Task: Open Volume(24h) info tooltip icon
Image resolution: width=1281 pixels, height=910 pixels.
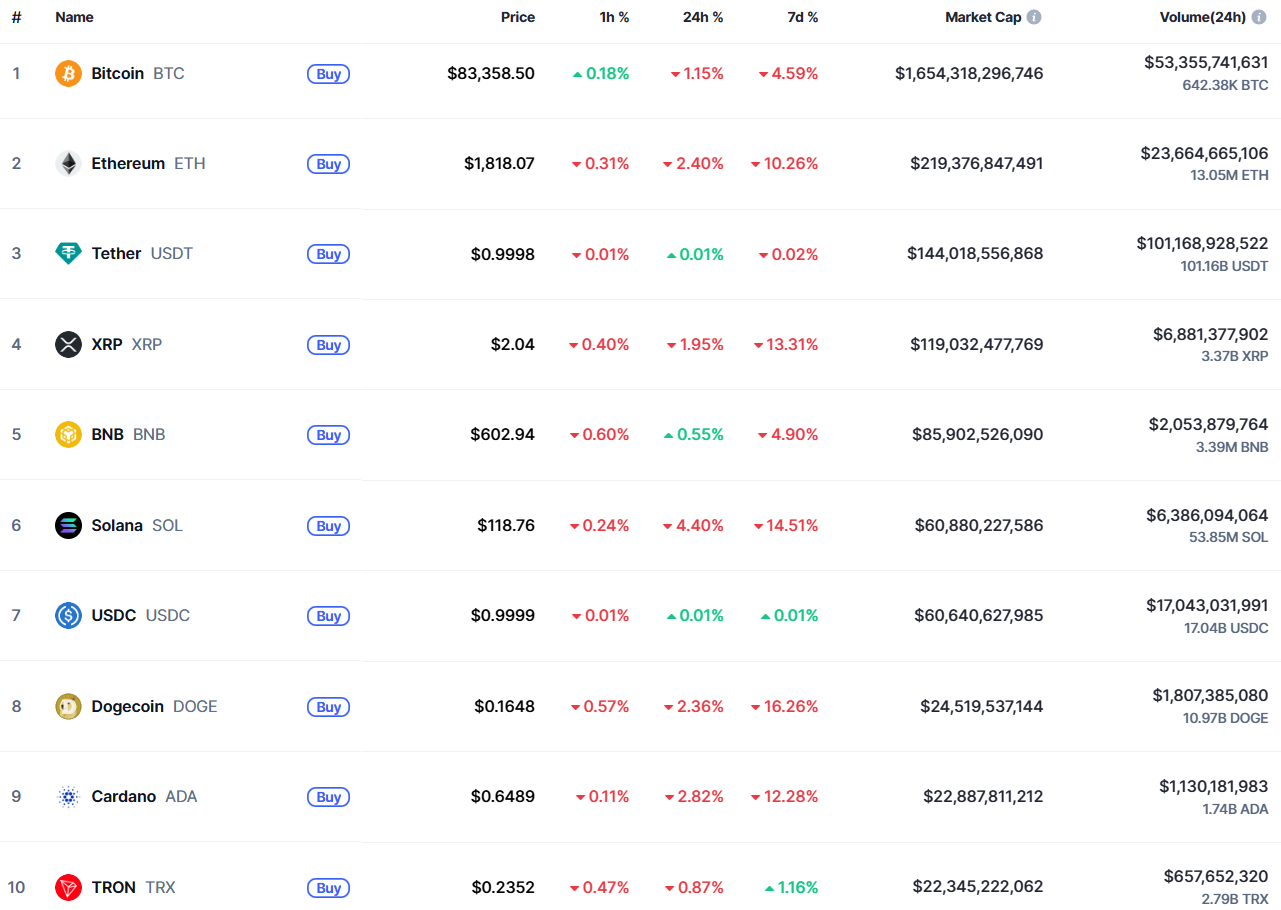Action: [x=1259, y=17]
